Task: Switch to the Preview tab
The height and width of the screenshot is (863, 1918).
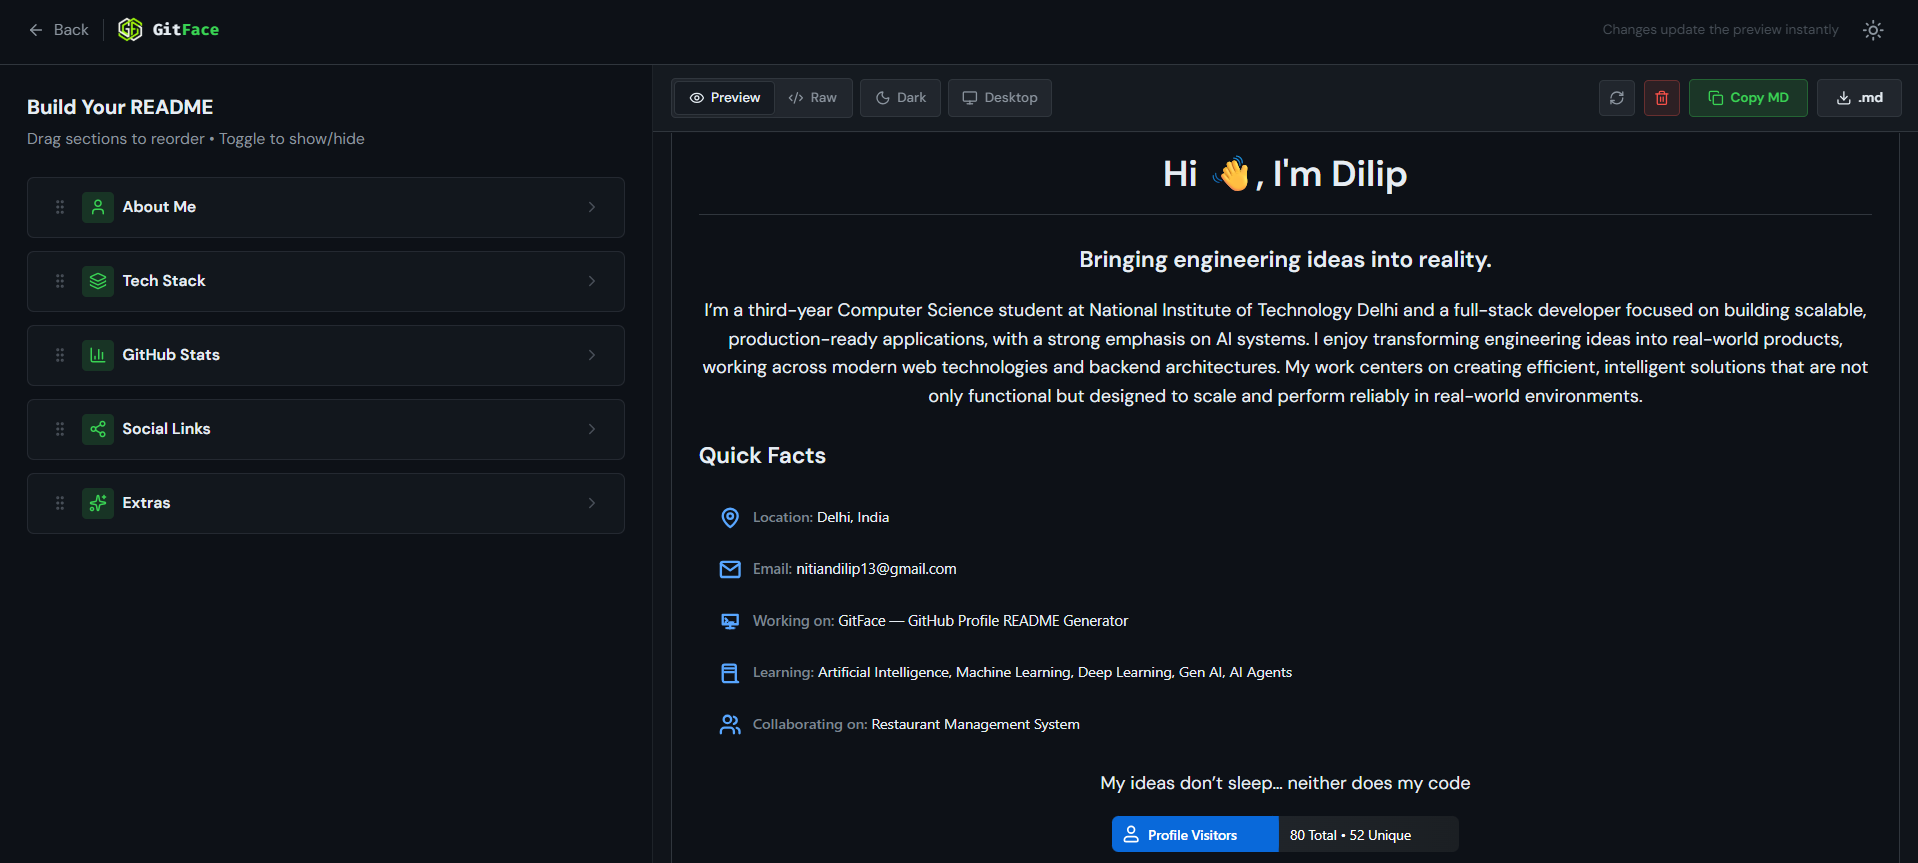Action: [x=725, y=98]
